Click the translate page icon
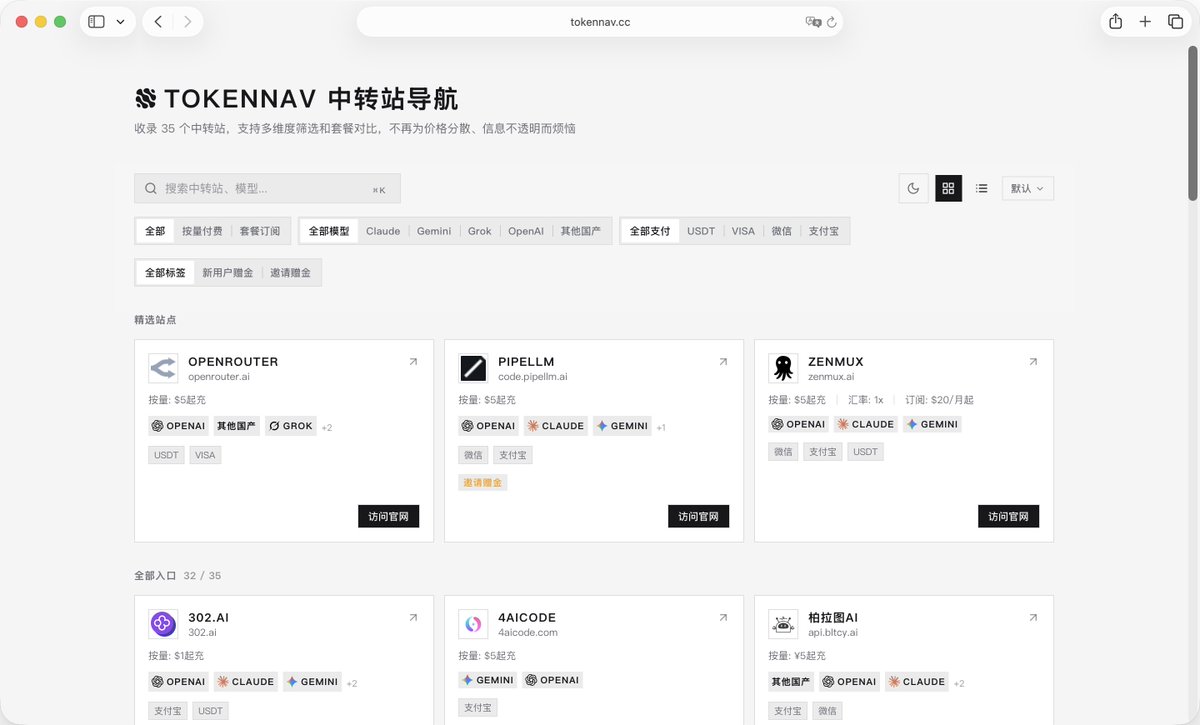The width and height of the screenshot is (1200, 725). (x=813, y=22)
